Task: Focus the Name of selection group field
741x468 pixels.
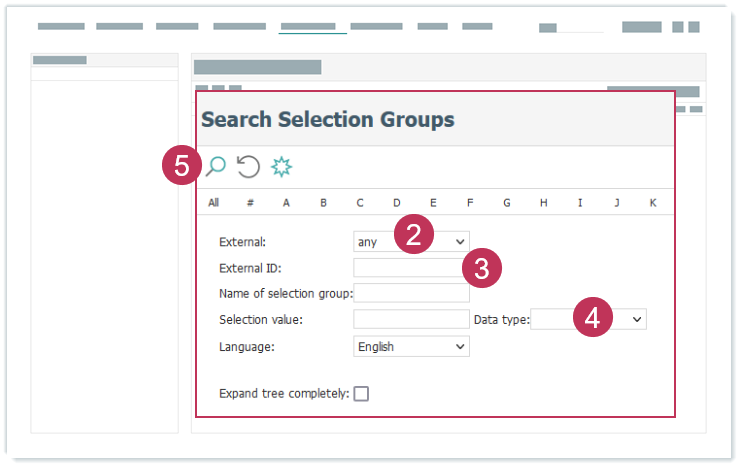Action: coord(411,293)
